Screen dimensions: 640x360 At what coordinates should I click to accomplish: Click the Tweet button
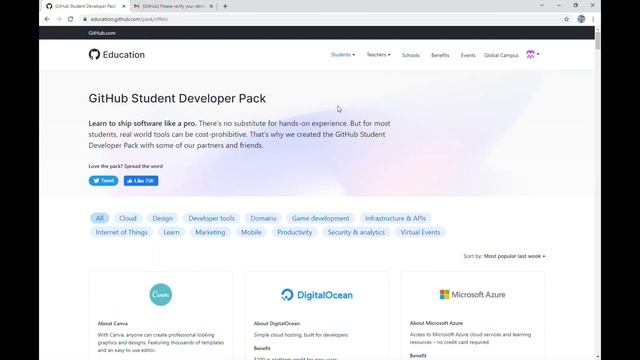pos(104,181)
